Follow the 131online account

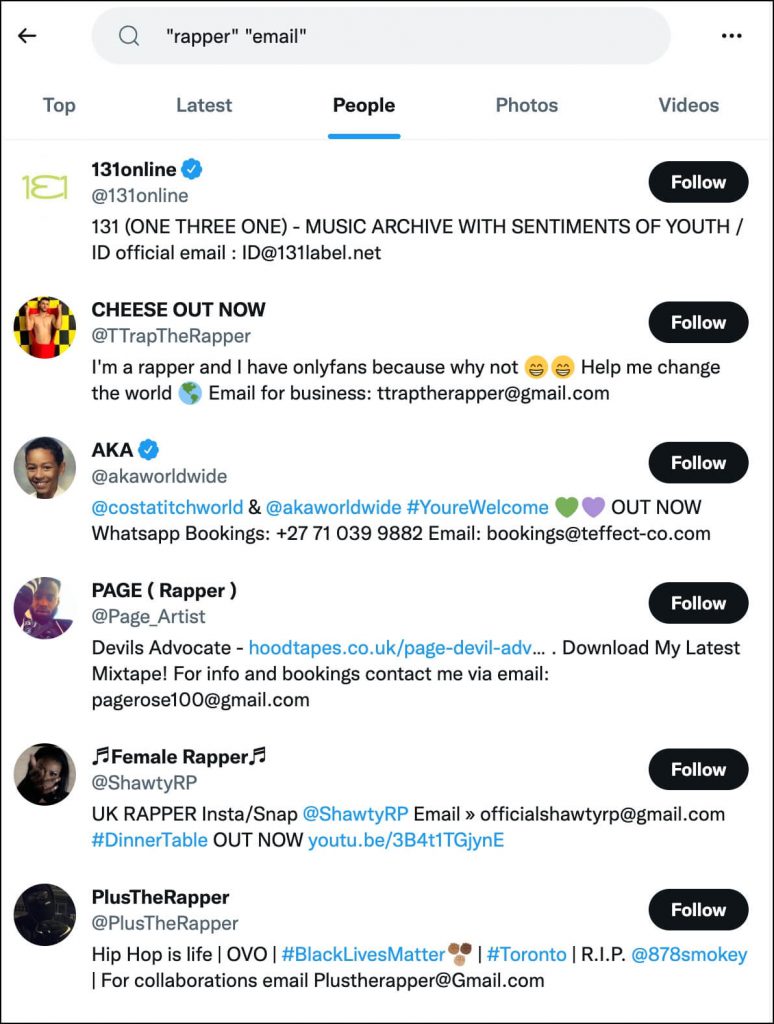[x=698, y=182]
